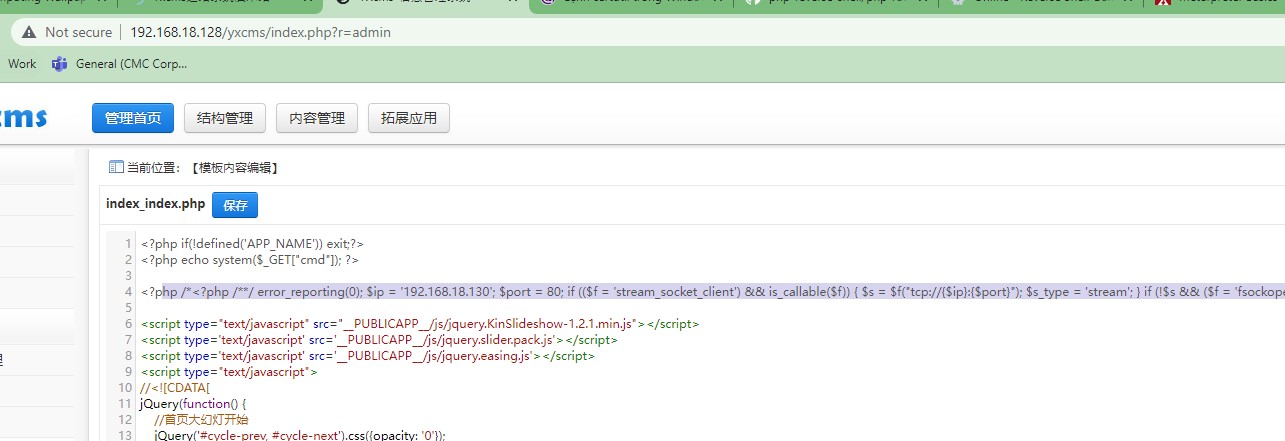Click the 'Not secure' label text
1285x441 pixels.
click(x=78, y=32)
